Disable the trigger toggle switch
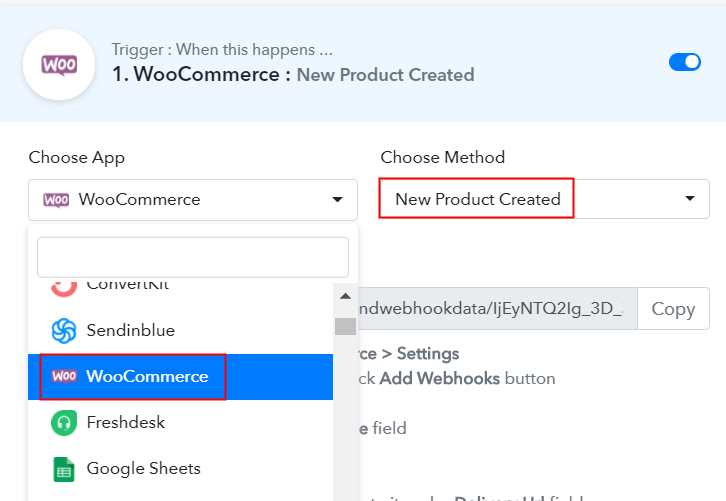This screenshot has width=726, height=501. 685,62
